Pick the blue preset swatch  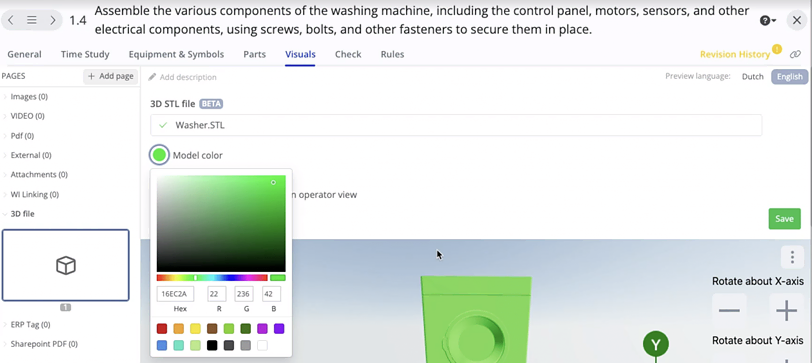162,345
